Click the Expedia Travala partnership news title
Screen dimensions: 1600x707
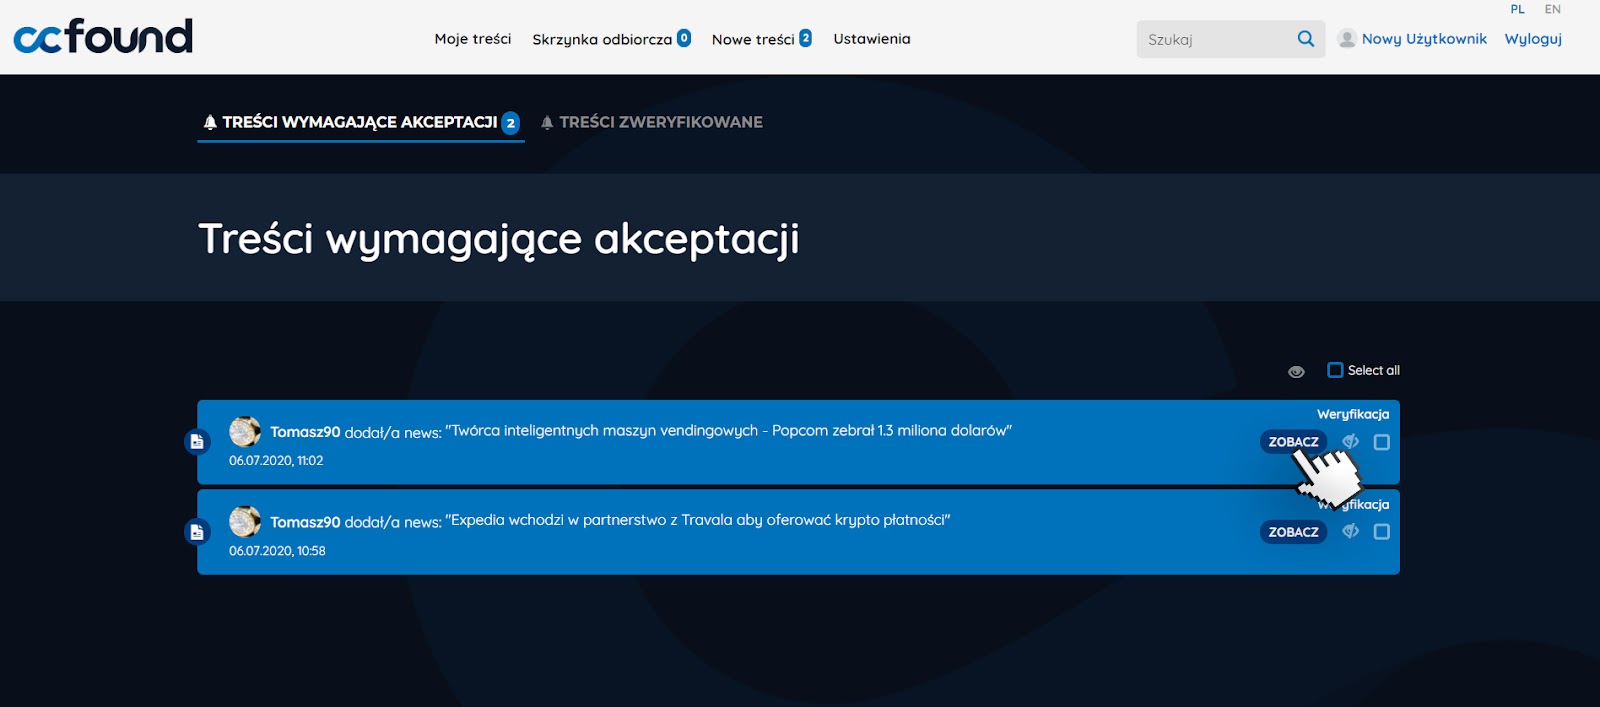click(698, 520)
